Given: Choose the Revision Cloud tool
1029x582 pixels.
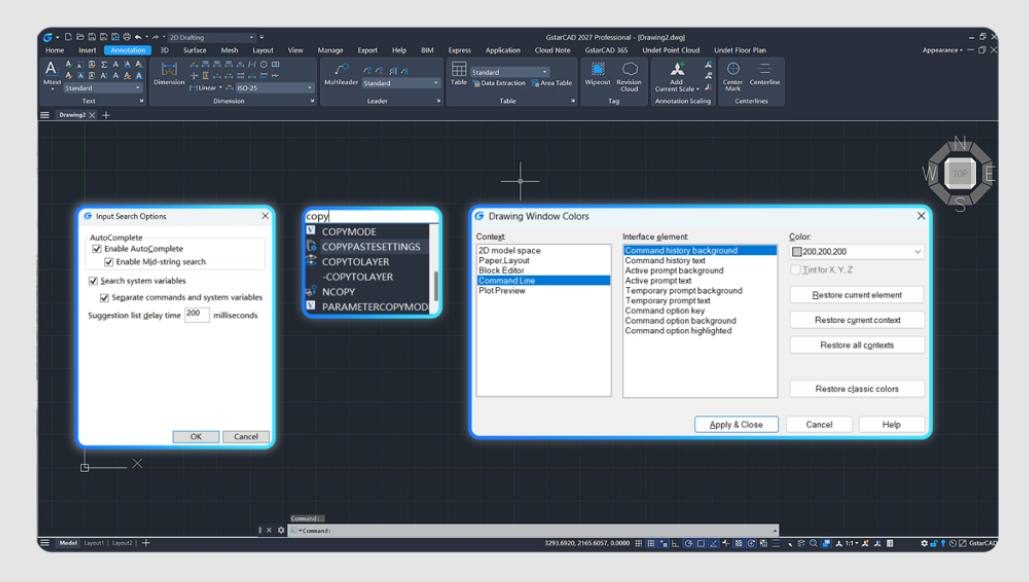Looking at the screenshot, I should (x=629, y=76).
